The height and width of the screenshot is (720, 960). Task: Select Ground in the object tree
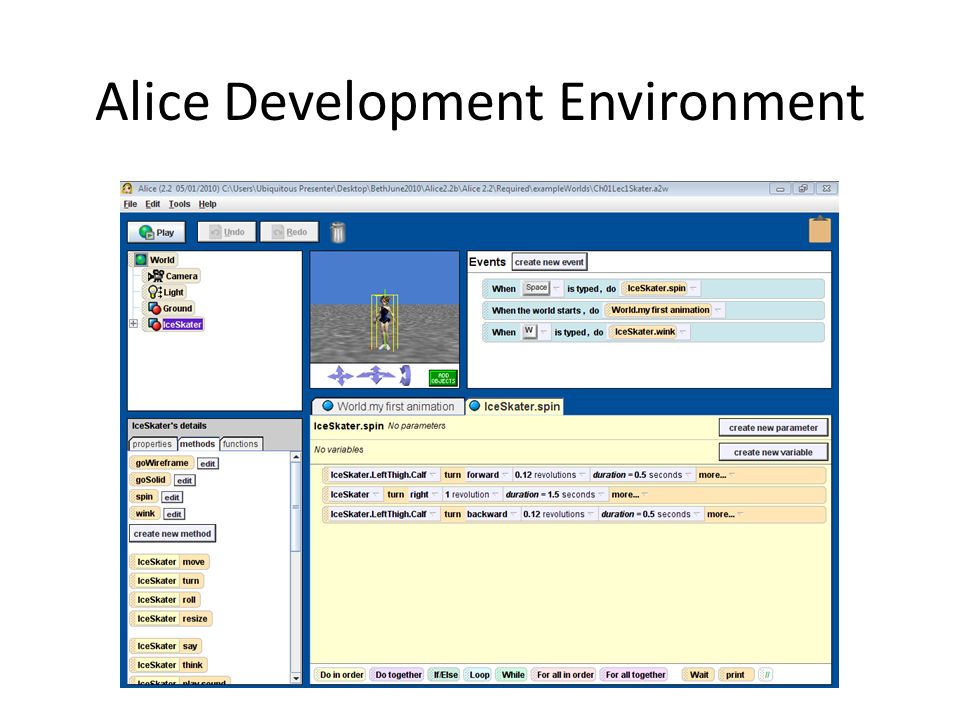(170, 308)
